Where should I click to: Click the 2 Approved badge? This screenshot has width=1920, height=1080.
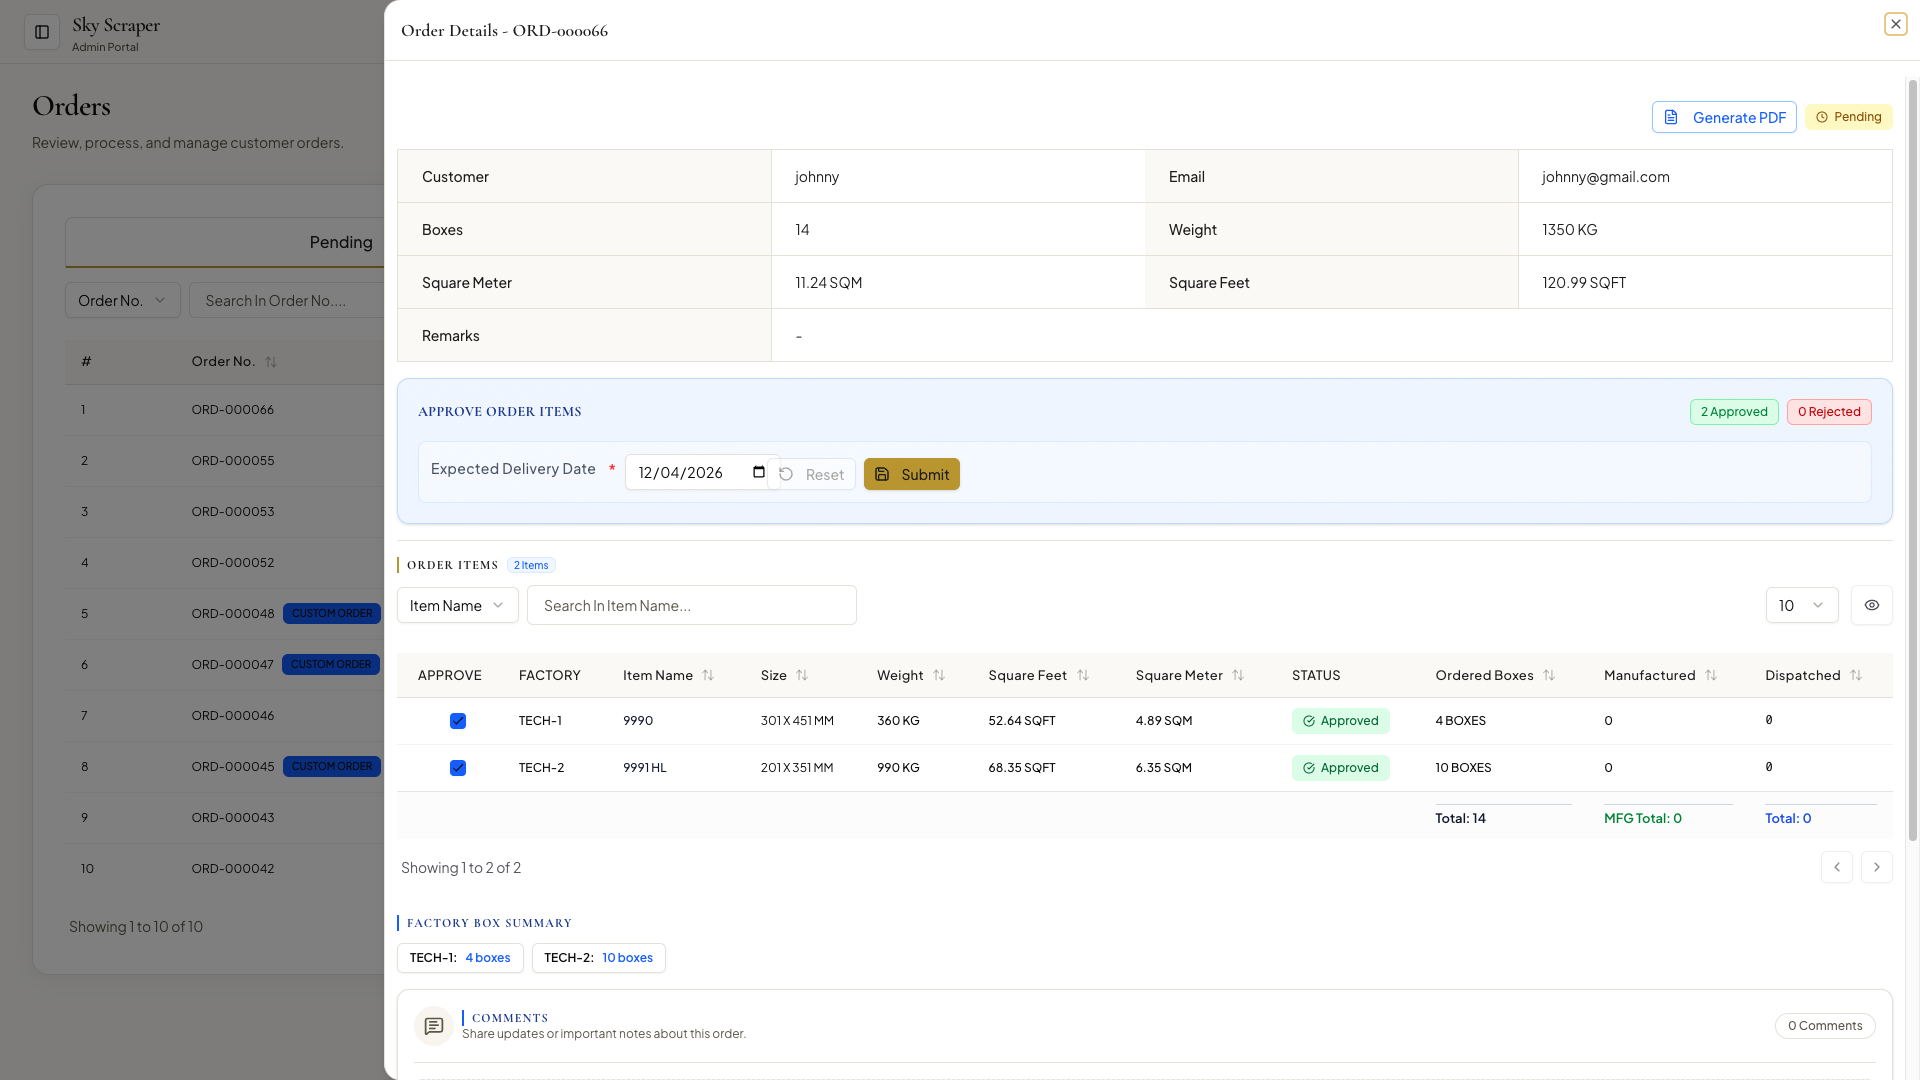[1734, 412]
